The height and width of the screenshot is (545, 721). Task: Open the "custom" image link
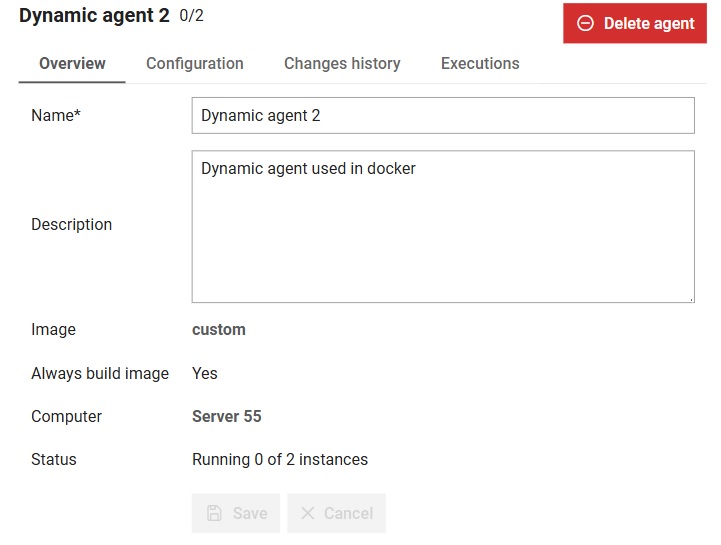(219, 330)
